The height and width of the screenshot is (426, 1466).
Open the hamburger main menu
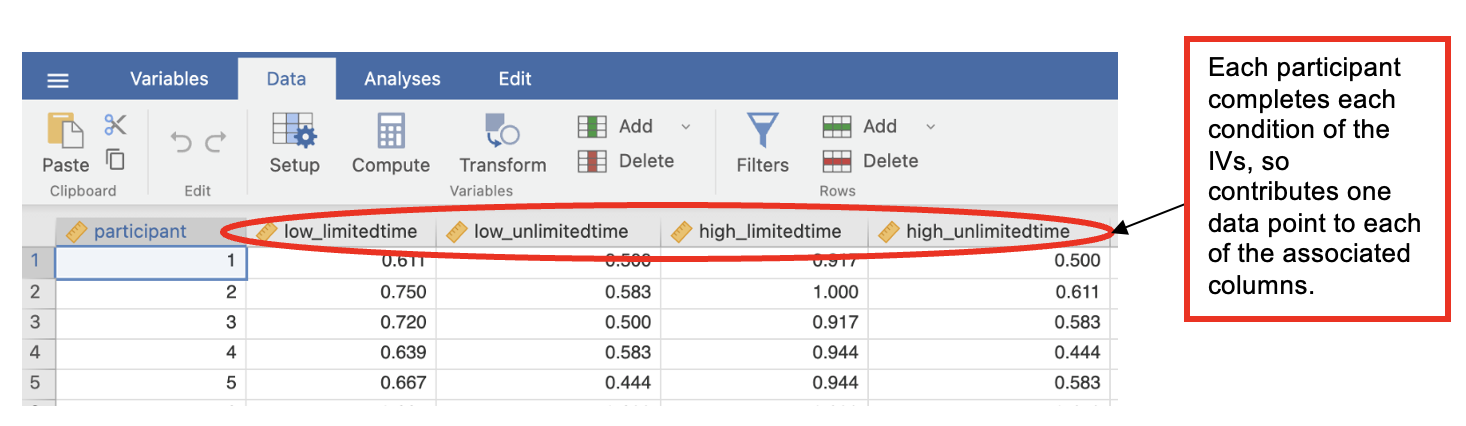(59, 80)
